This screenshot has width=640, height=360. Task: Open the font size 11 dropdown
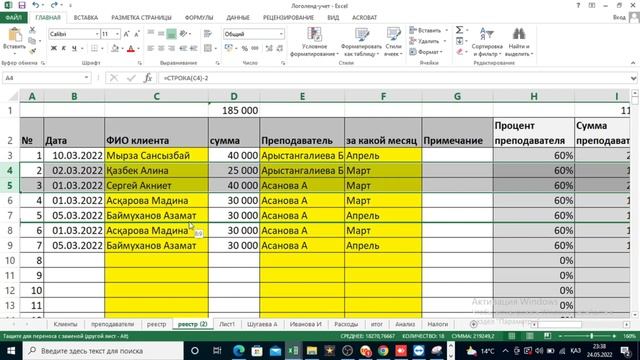coord(118,34)
